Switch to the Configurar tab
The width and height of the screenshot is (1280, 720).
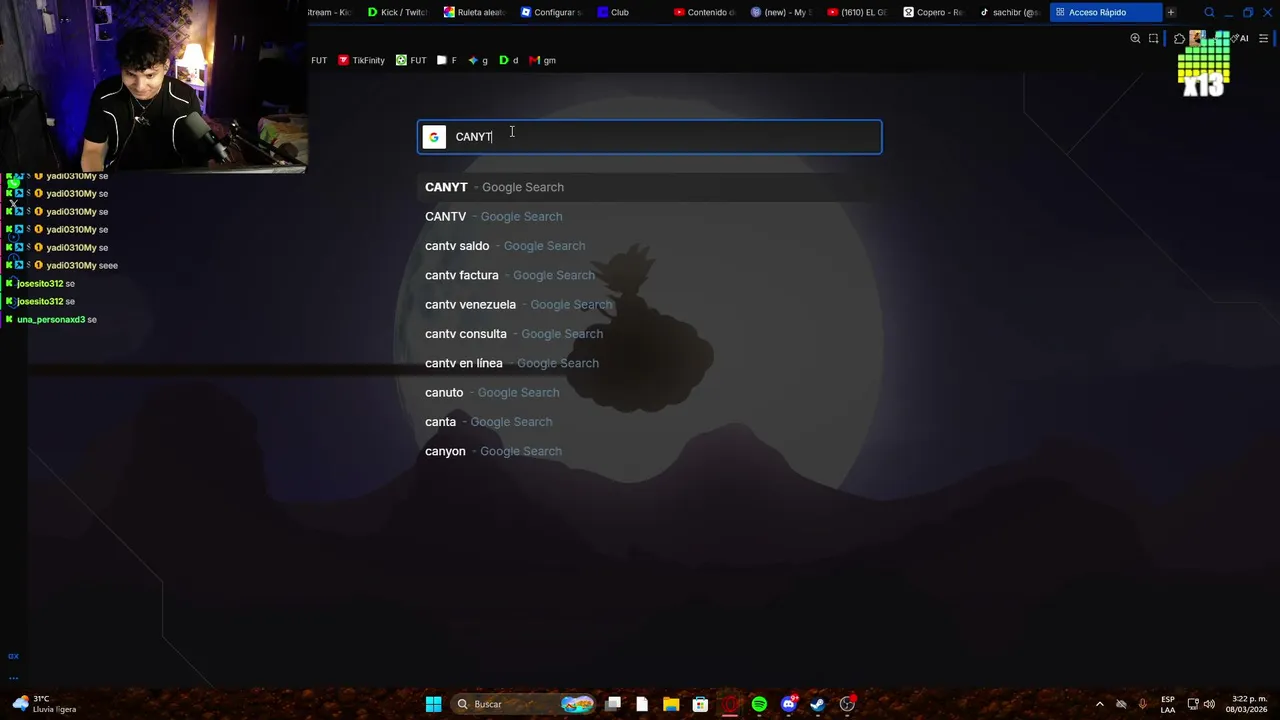click(551, 12)
